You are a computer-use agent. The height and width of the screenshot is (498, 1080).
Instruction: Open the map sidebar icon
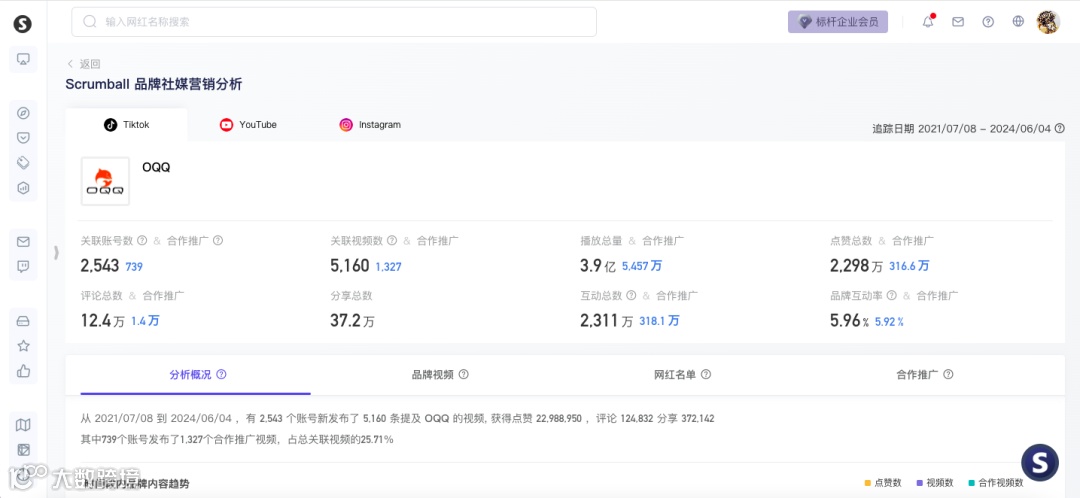[23, 425]
